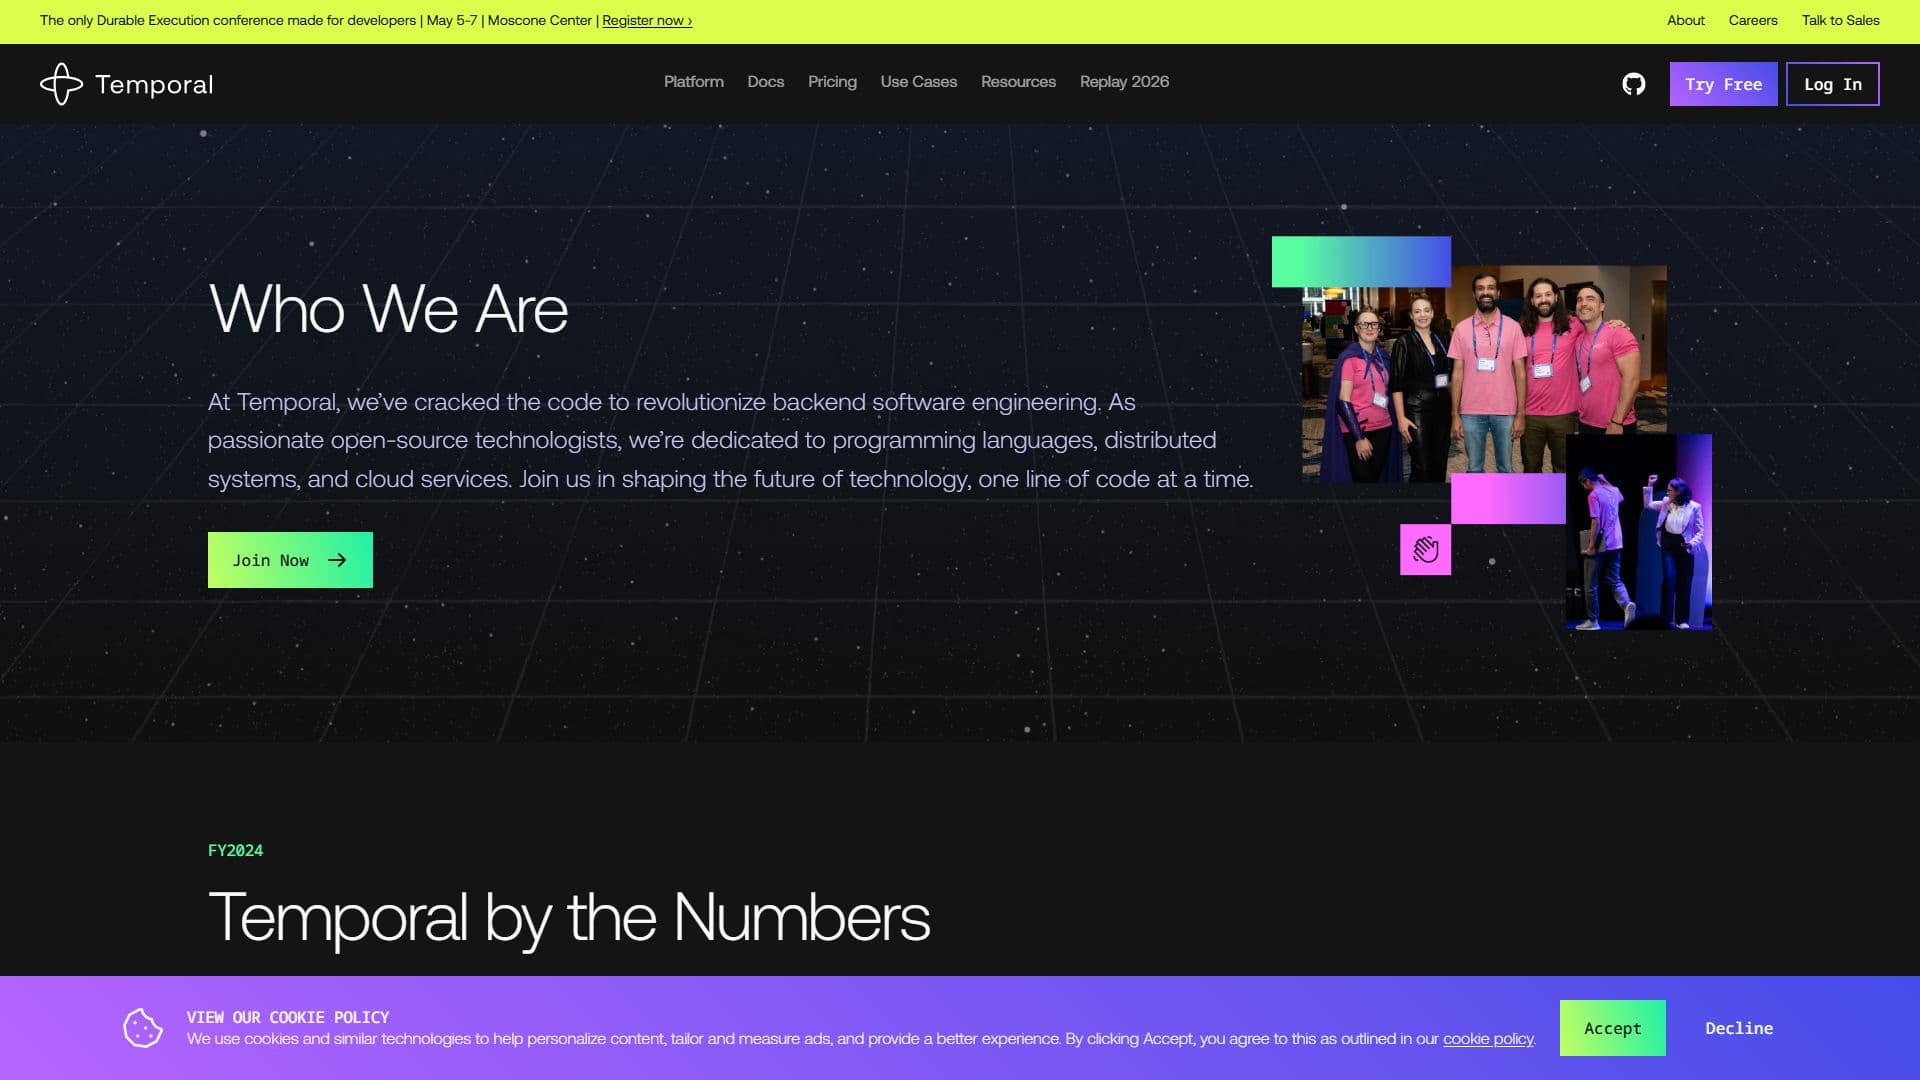The image size is (1920, 1080).
Task: Open the Talk to Sales link
Action: pyautogui.click(x=1840, y=21)
